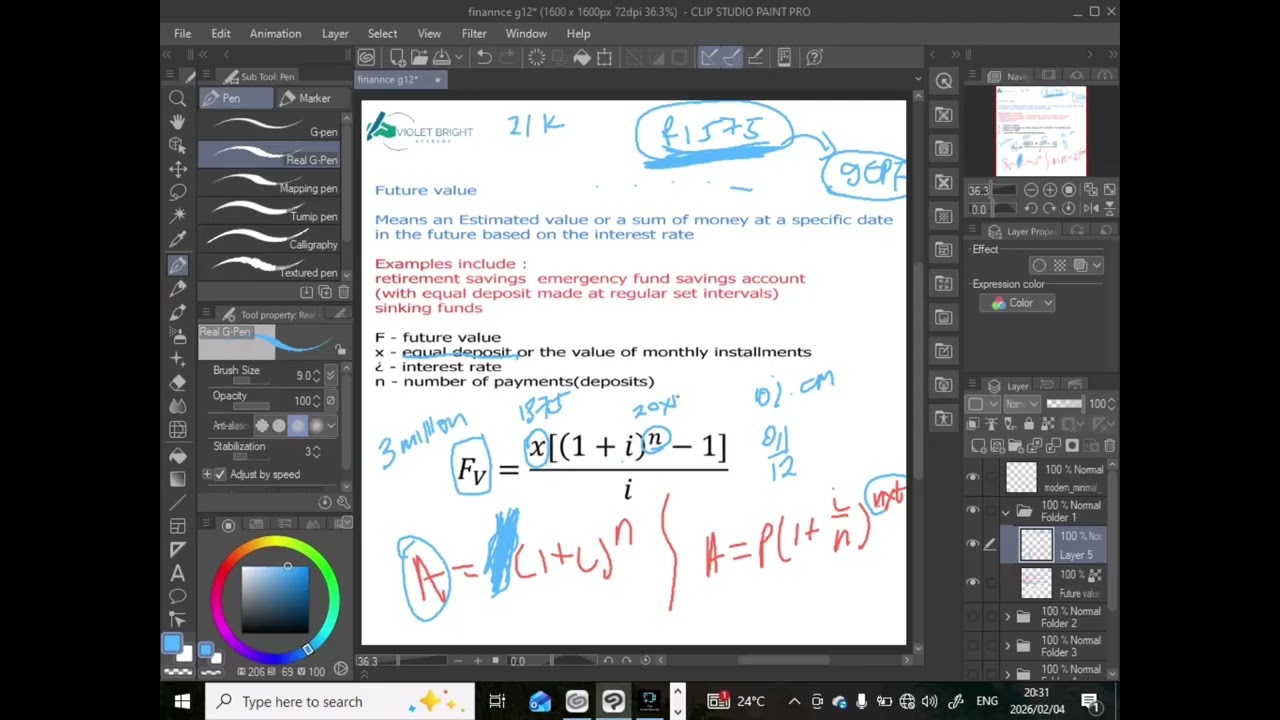Select the Airbrush tool

[x=178, y=335]
